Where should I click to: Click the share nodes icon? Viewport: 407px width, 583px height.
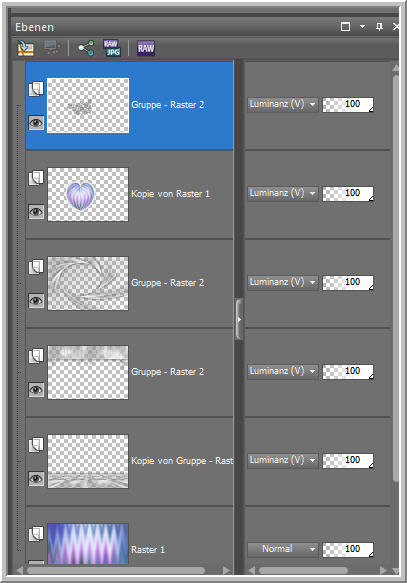coord(85,48)
